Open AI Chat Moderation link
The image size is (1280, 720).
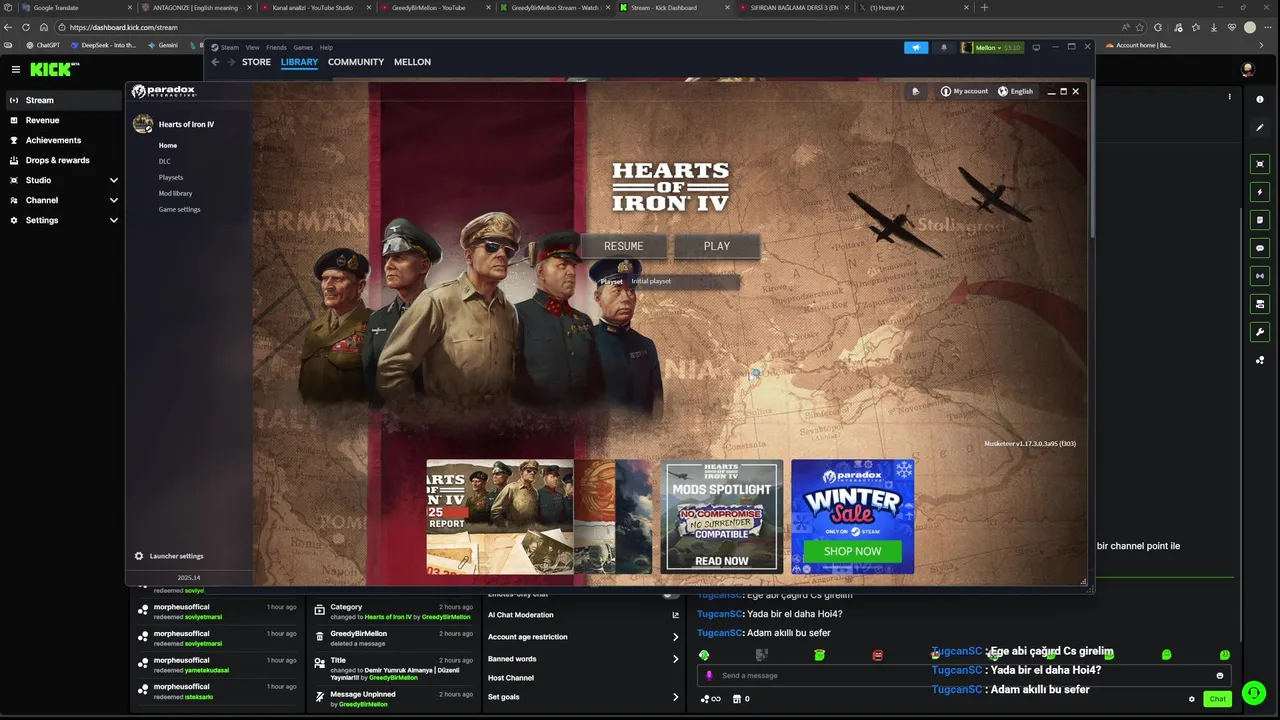[583, 615]
